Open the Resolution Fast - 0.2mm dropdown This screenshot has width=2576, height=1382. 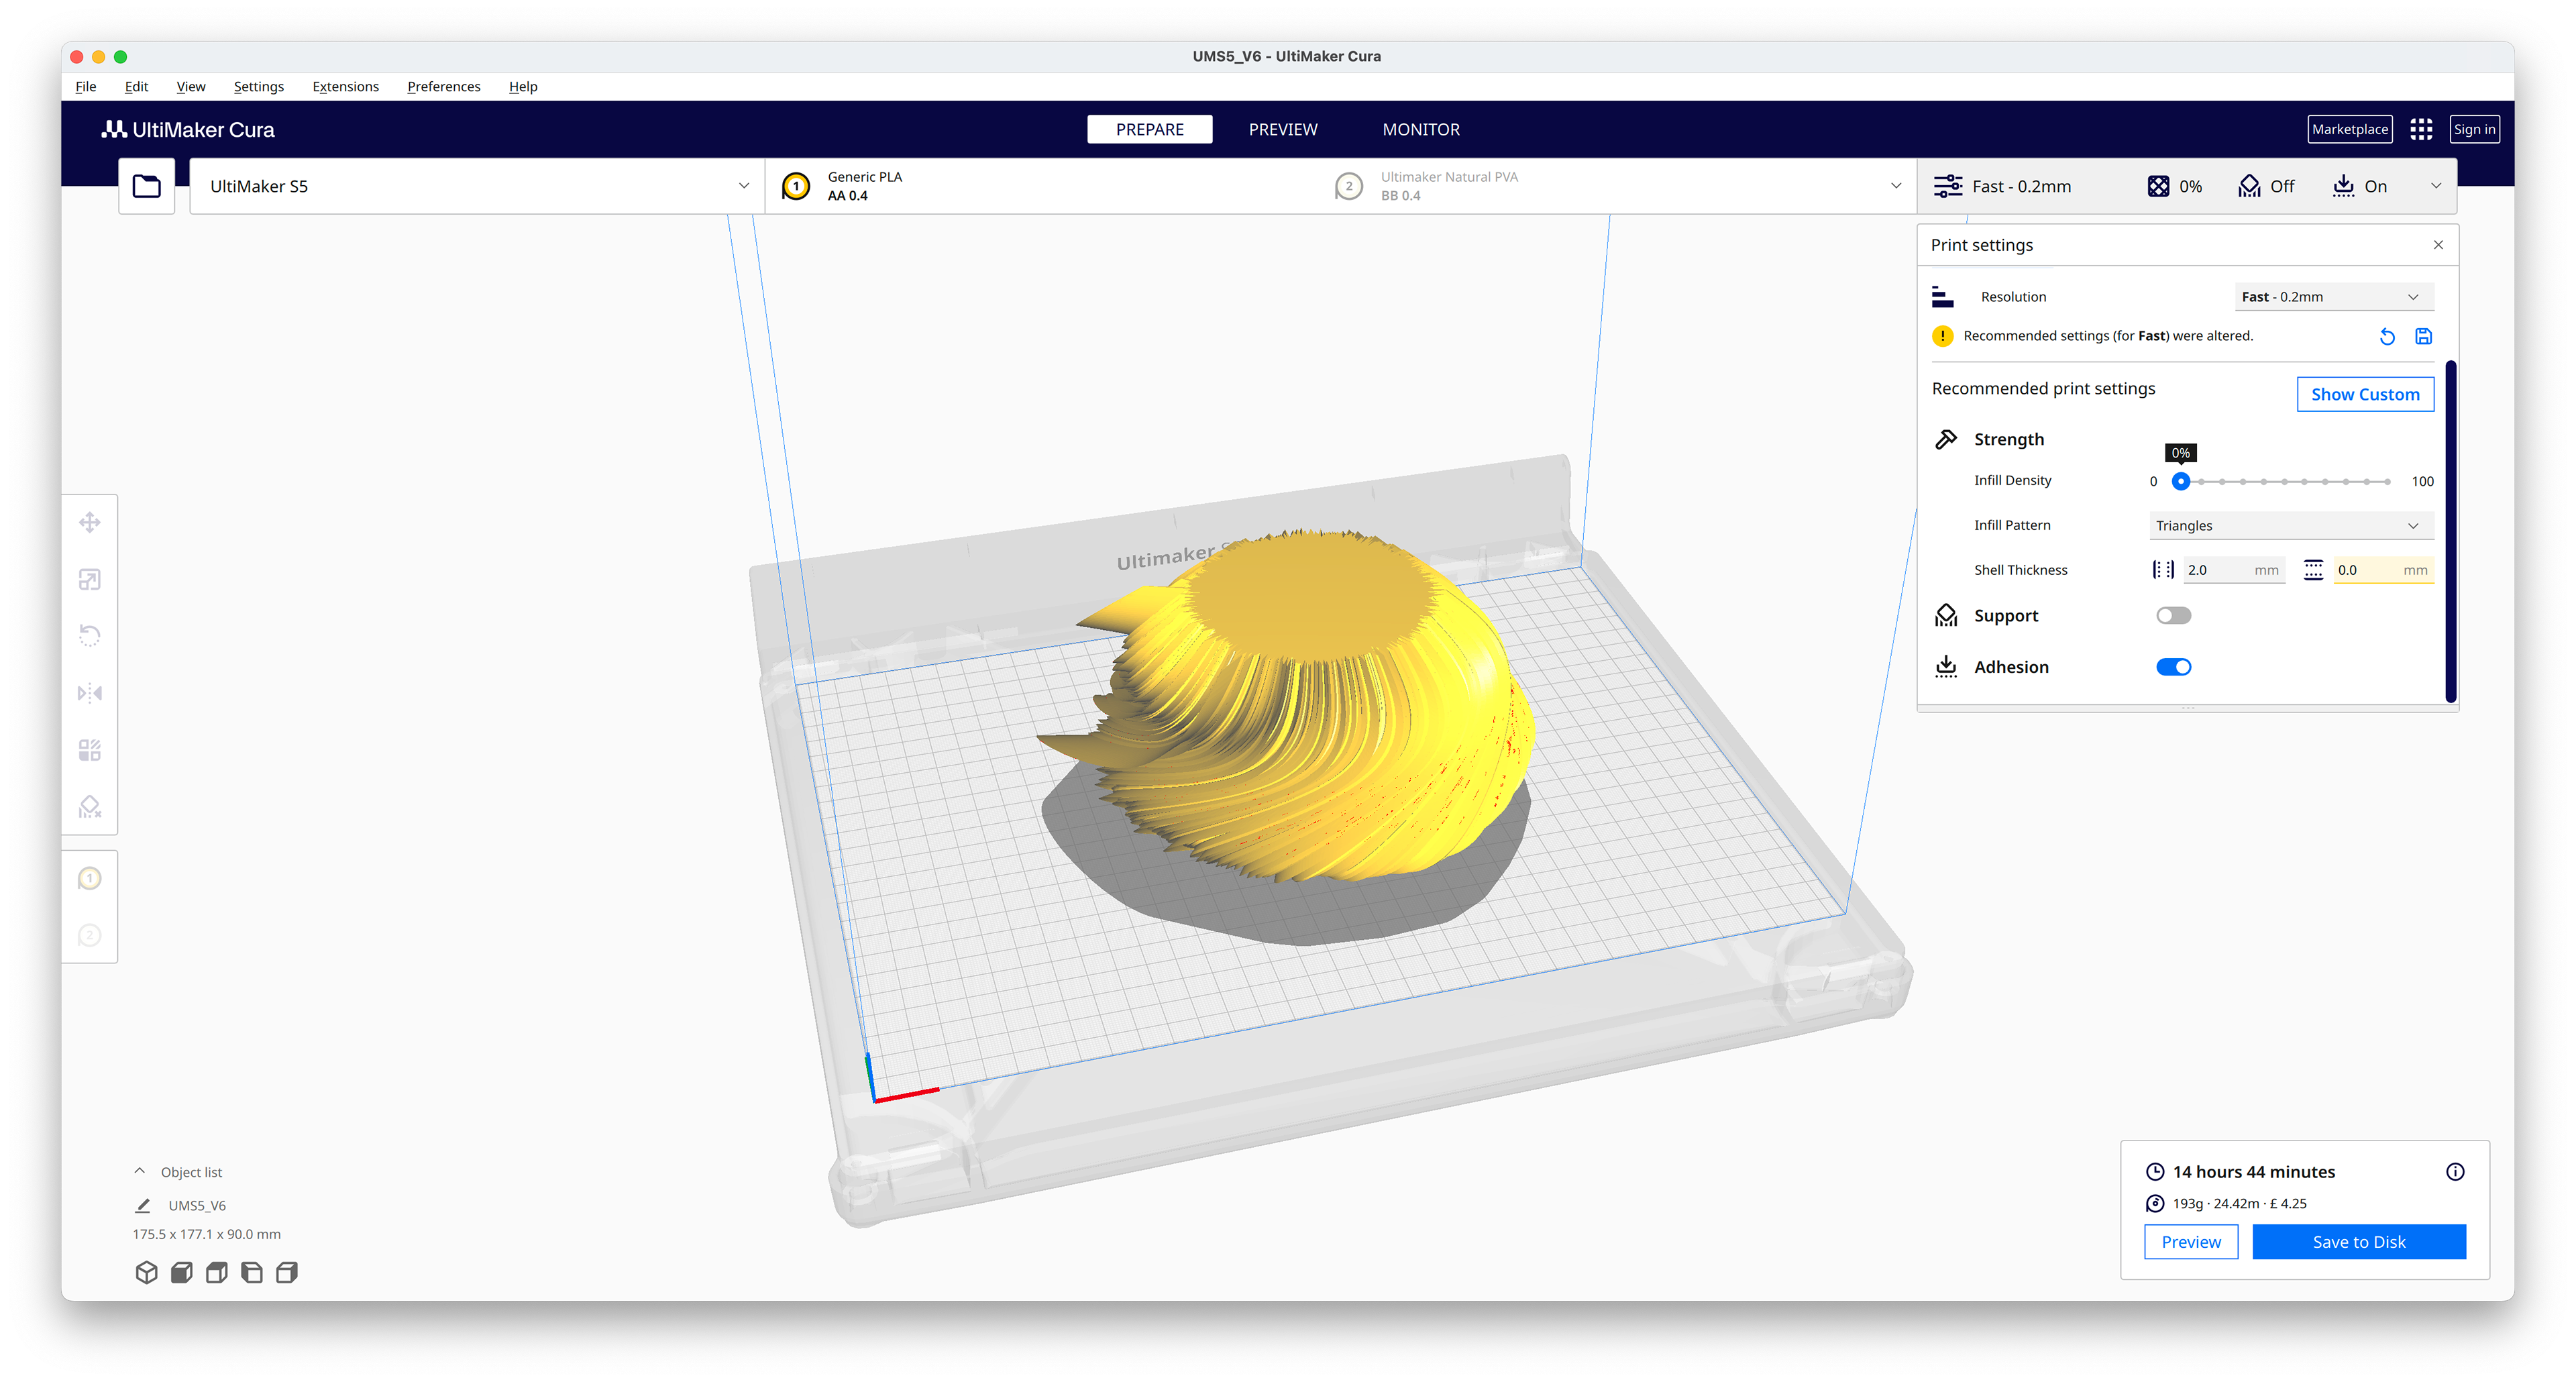pyautogui.click(x=2333, y=297)
